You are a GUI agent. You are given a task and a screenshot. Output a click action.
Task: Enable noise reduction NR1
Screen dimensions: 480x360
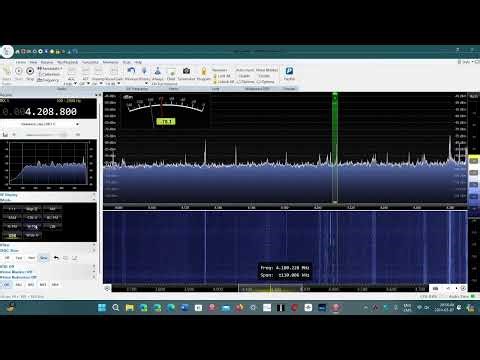pos(19,285)
